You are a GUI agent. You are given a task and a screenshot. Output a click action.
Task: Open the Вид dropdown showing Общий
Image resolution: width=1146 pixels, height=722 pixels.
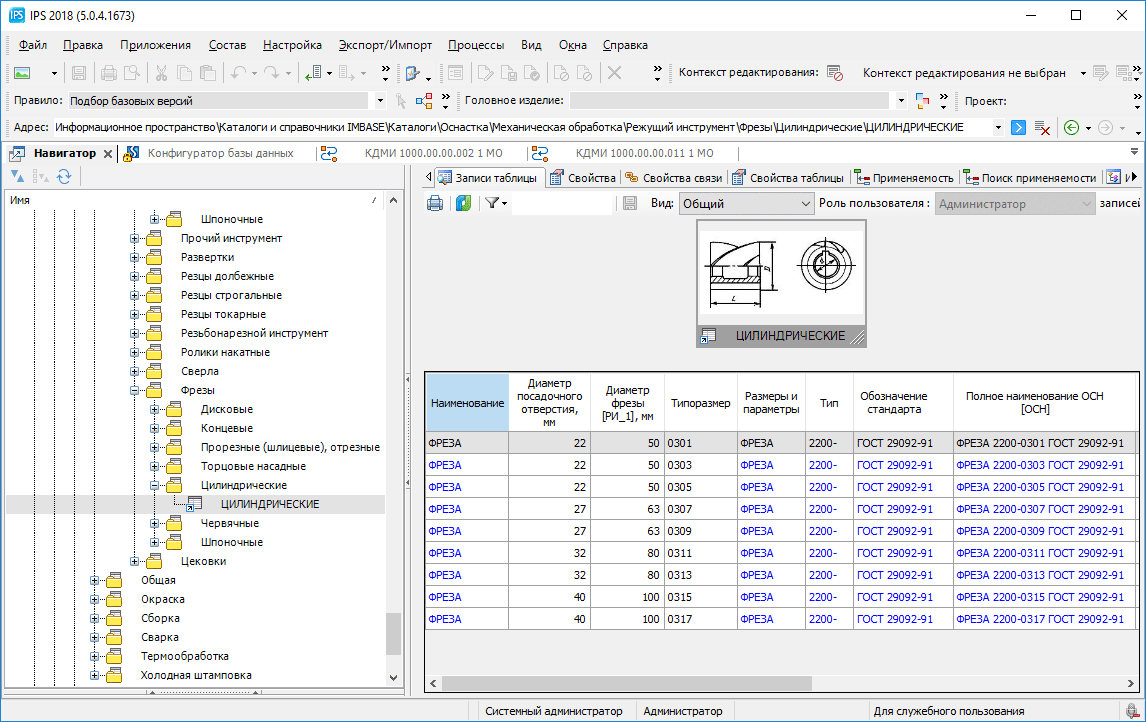pyautogui.click(x=806, y=204)
